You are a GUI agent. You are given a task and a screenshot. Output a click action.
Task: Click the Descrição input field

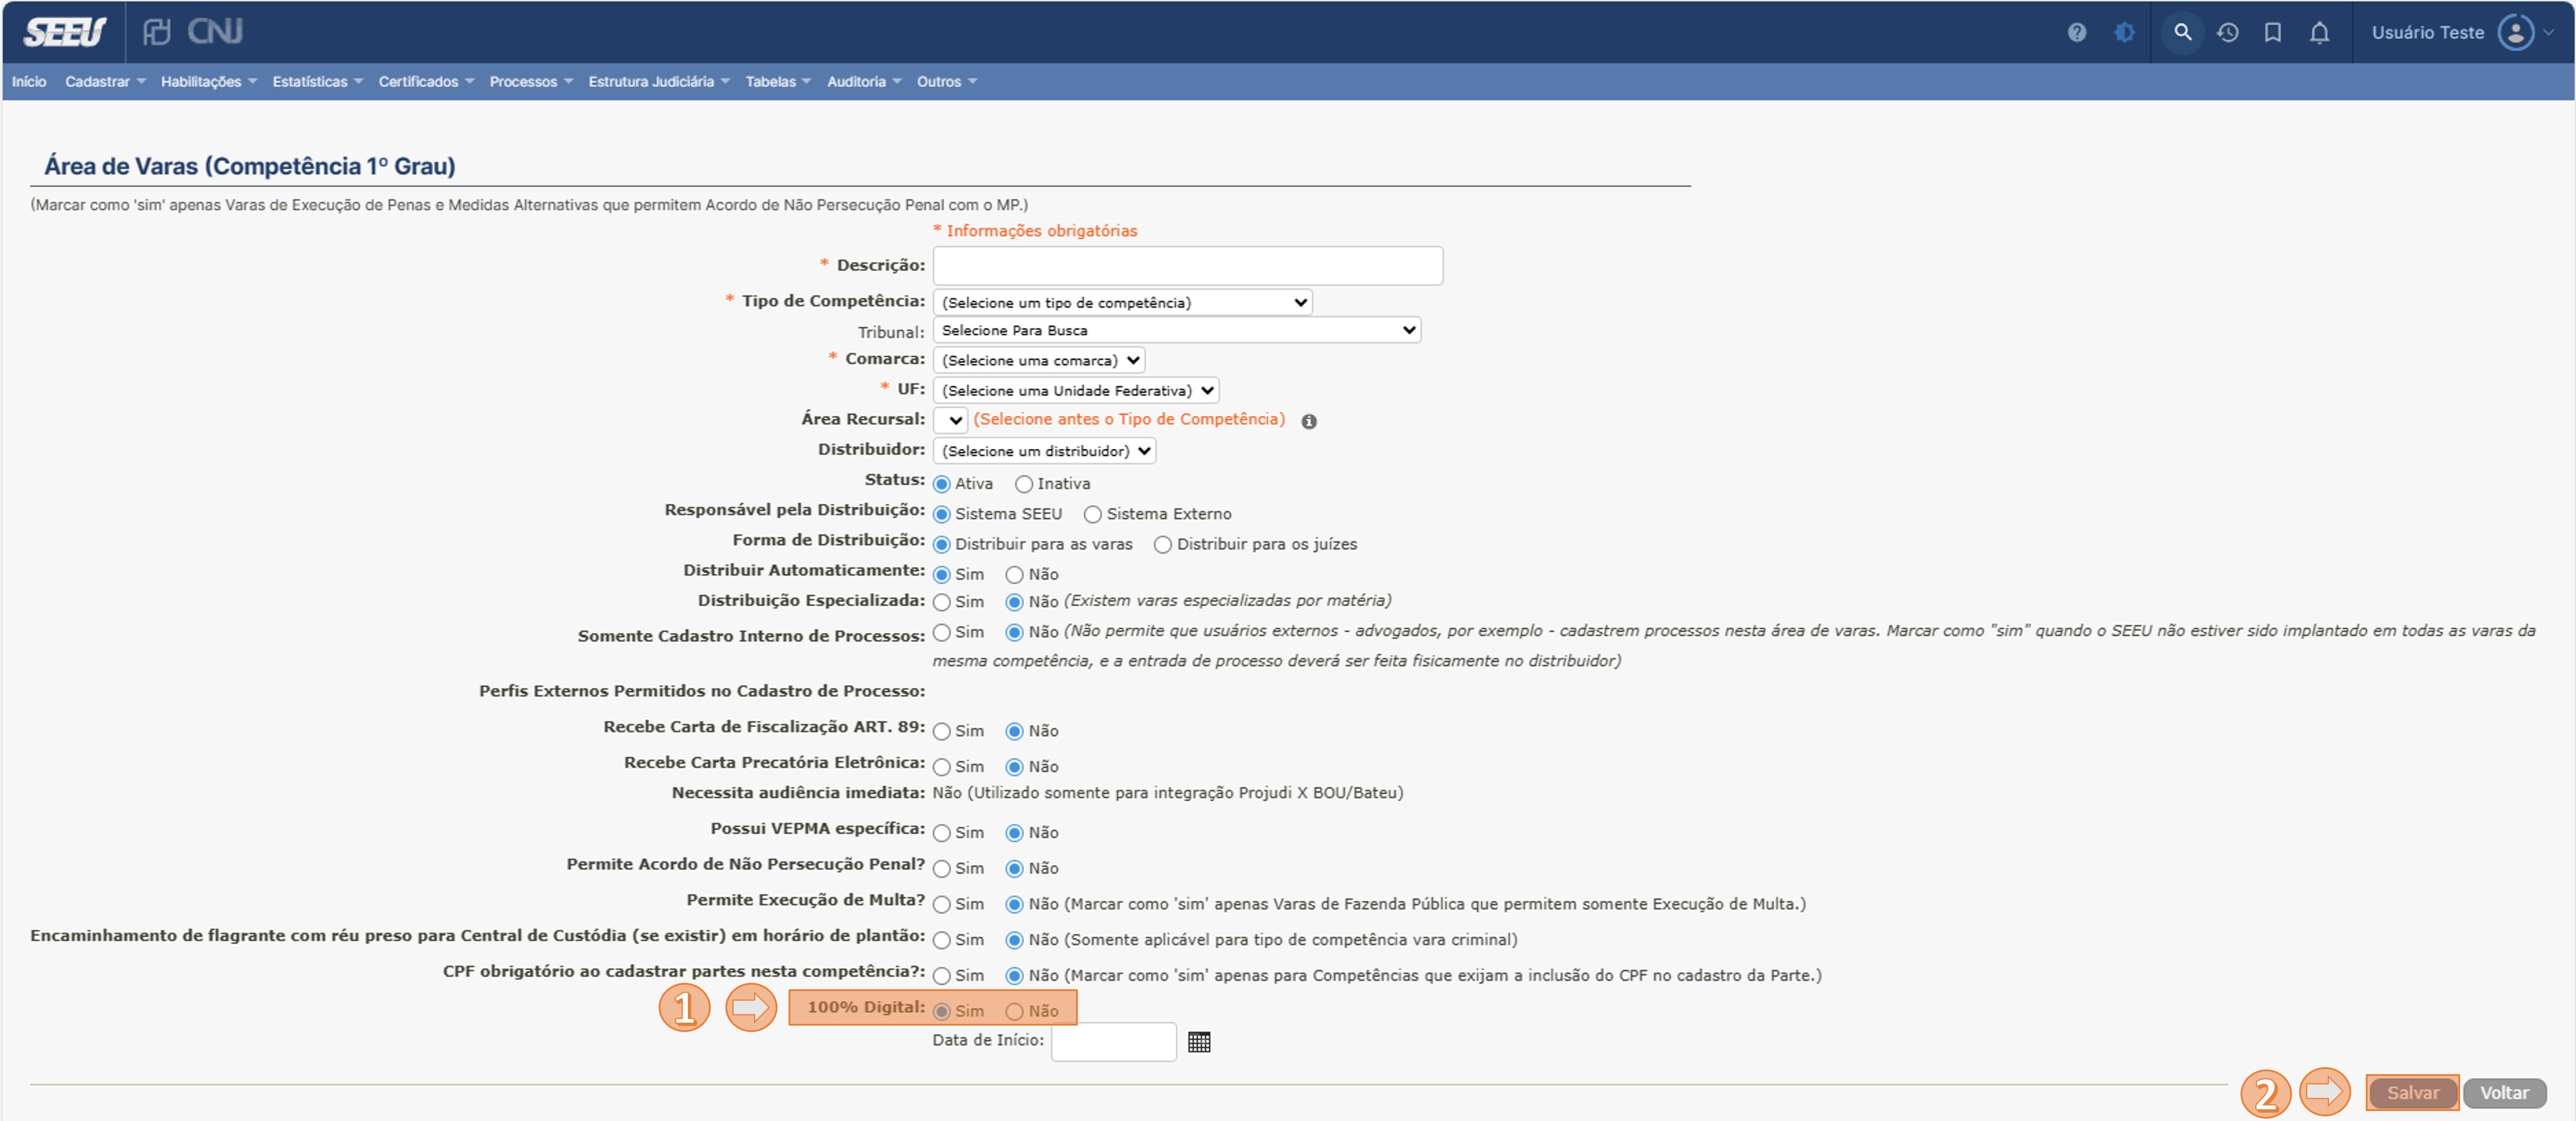point(1187,265)
